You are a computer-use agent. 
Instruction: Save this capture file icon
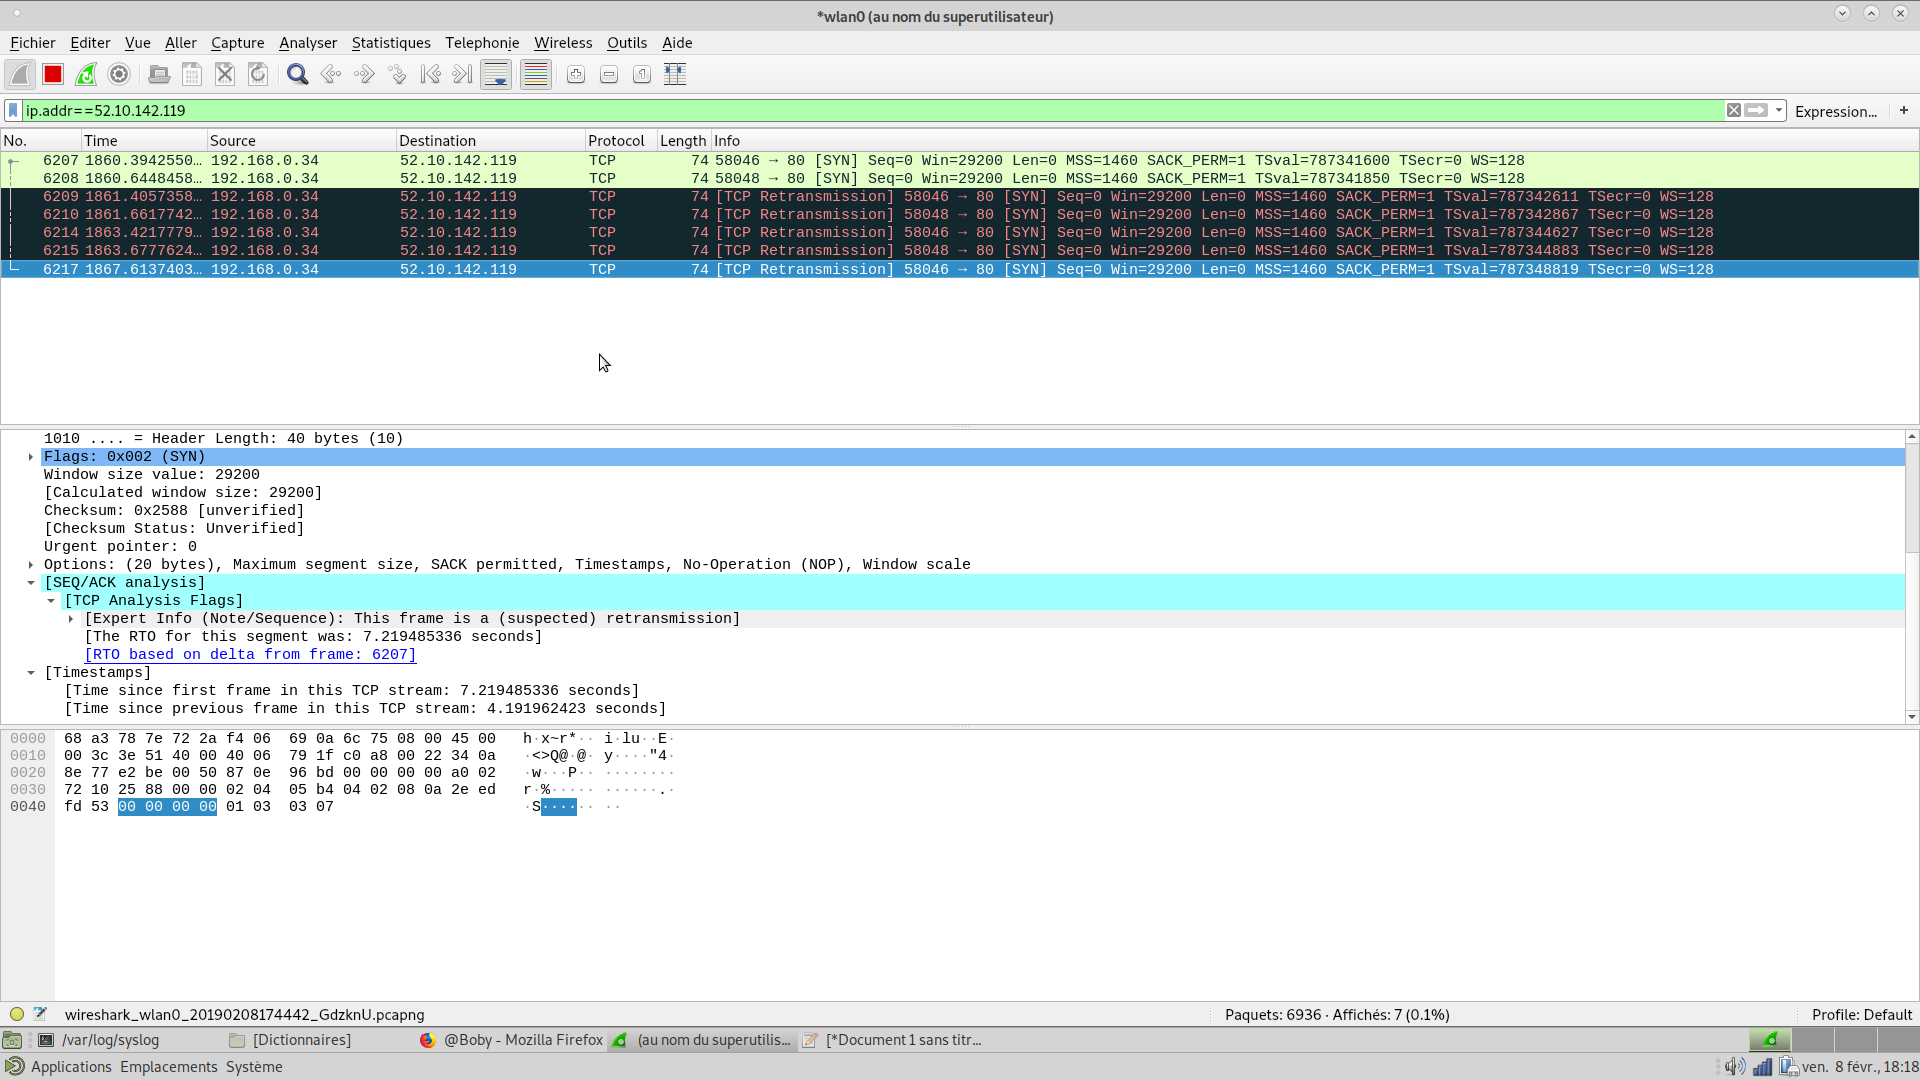[x=192, y=74]
